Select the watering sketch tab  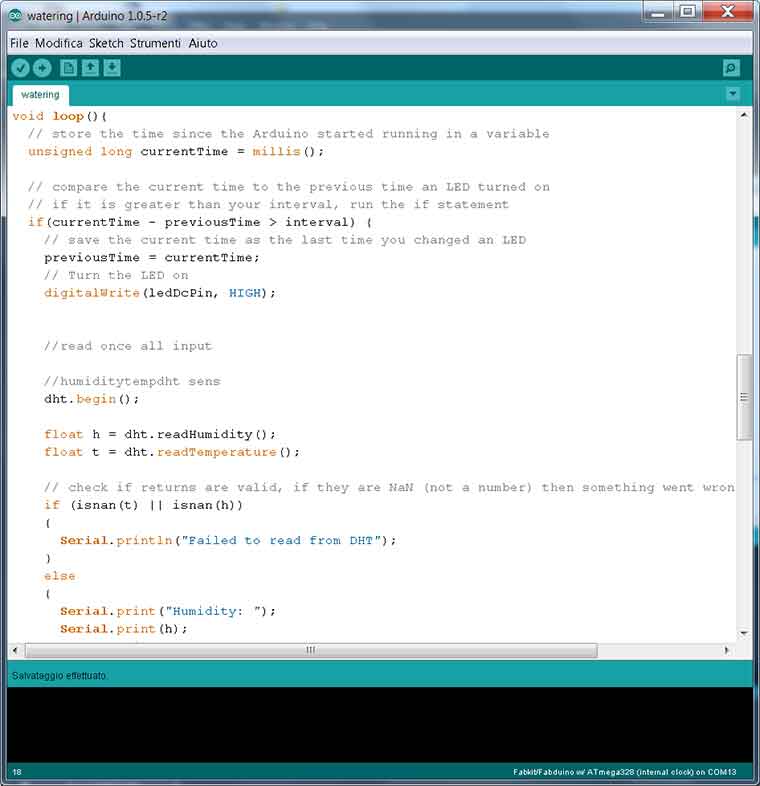tap(40, 95)
